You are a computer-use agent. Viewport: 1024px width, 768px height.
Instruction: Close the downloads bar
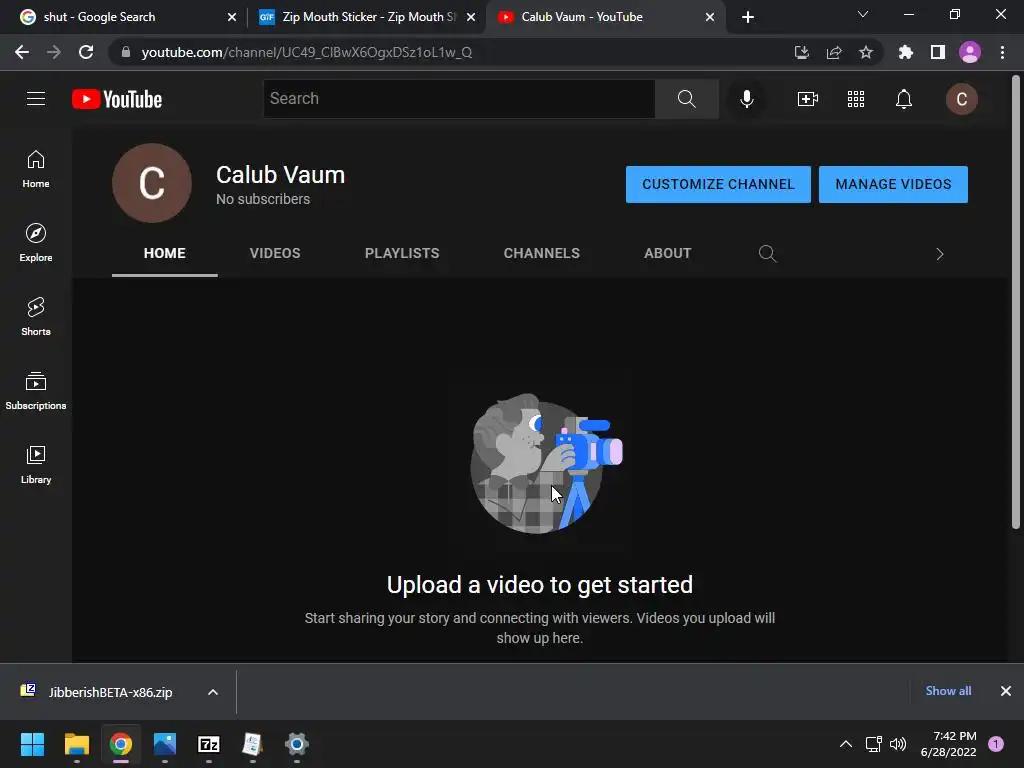click(1006, 691)
